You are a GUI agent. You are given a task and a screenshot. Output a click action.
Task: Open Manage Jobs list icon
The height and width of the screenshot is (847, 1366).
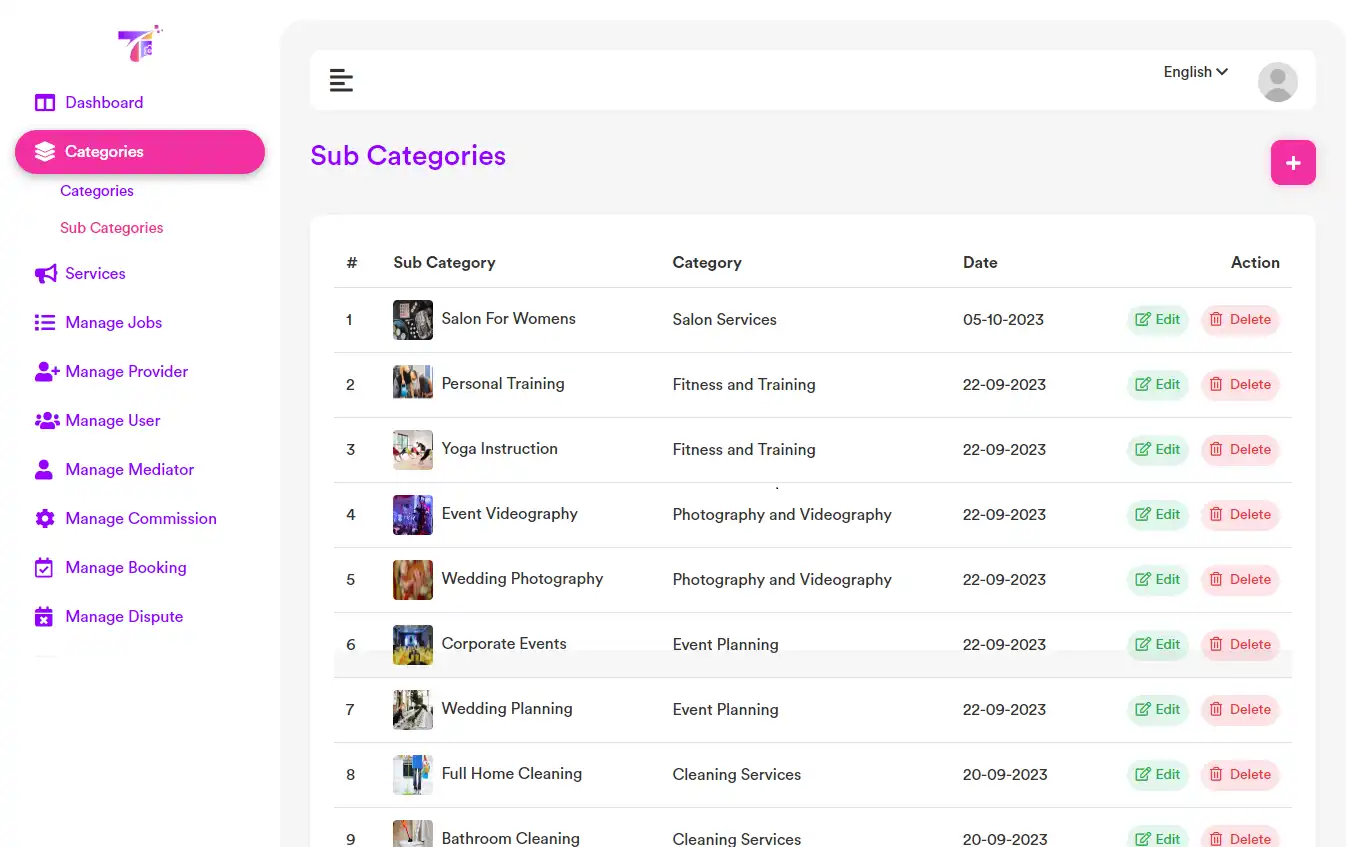point(44,322)
